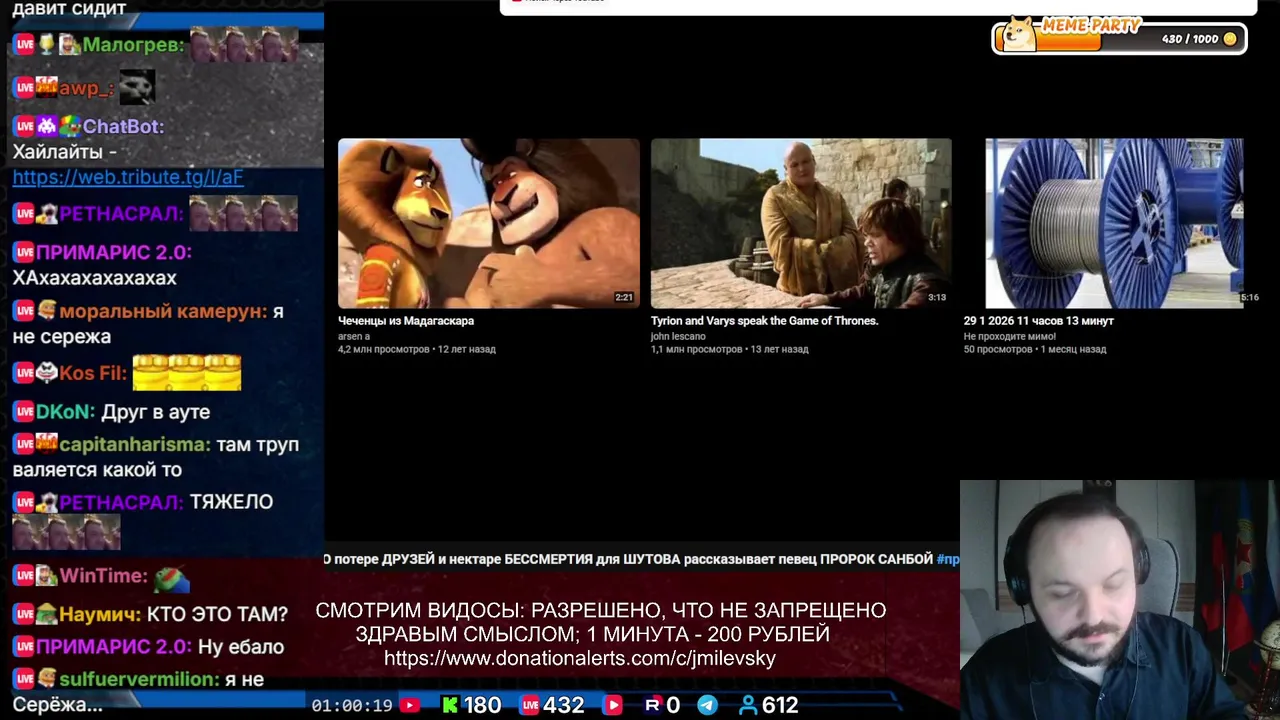Click the ChatBot username in chat
This screenshot has height=720, width=1280.
point(123,126)
